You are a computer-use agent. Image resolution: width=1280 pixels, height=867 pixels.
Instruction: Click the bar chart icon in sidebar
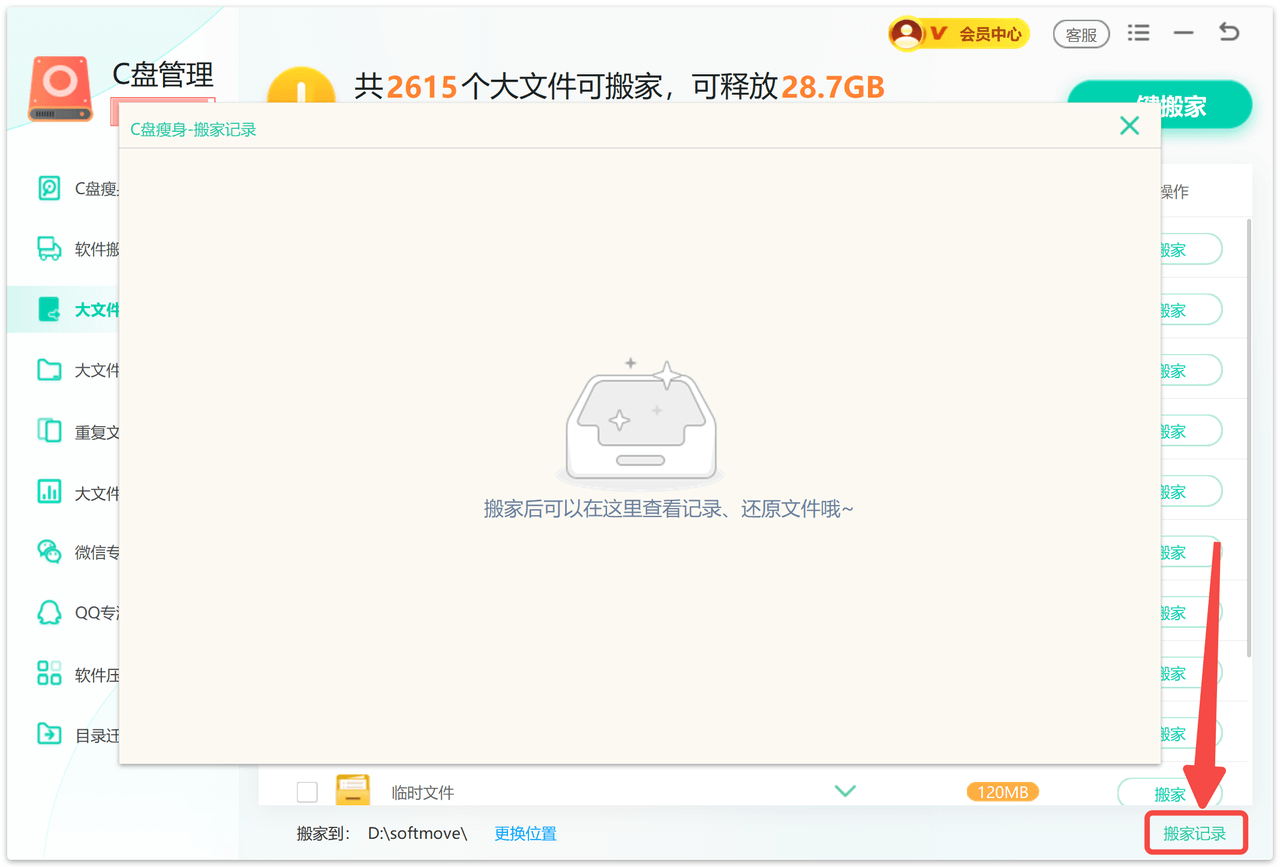[49, 492]
